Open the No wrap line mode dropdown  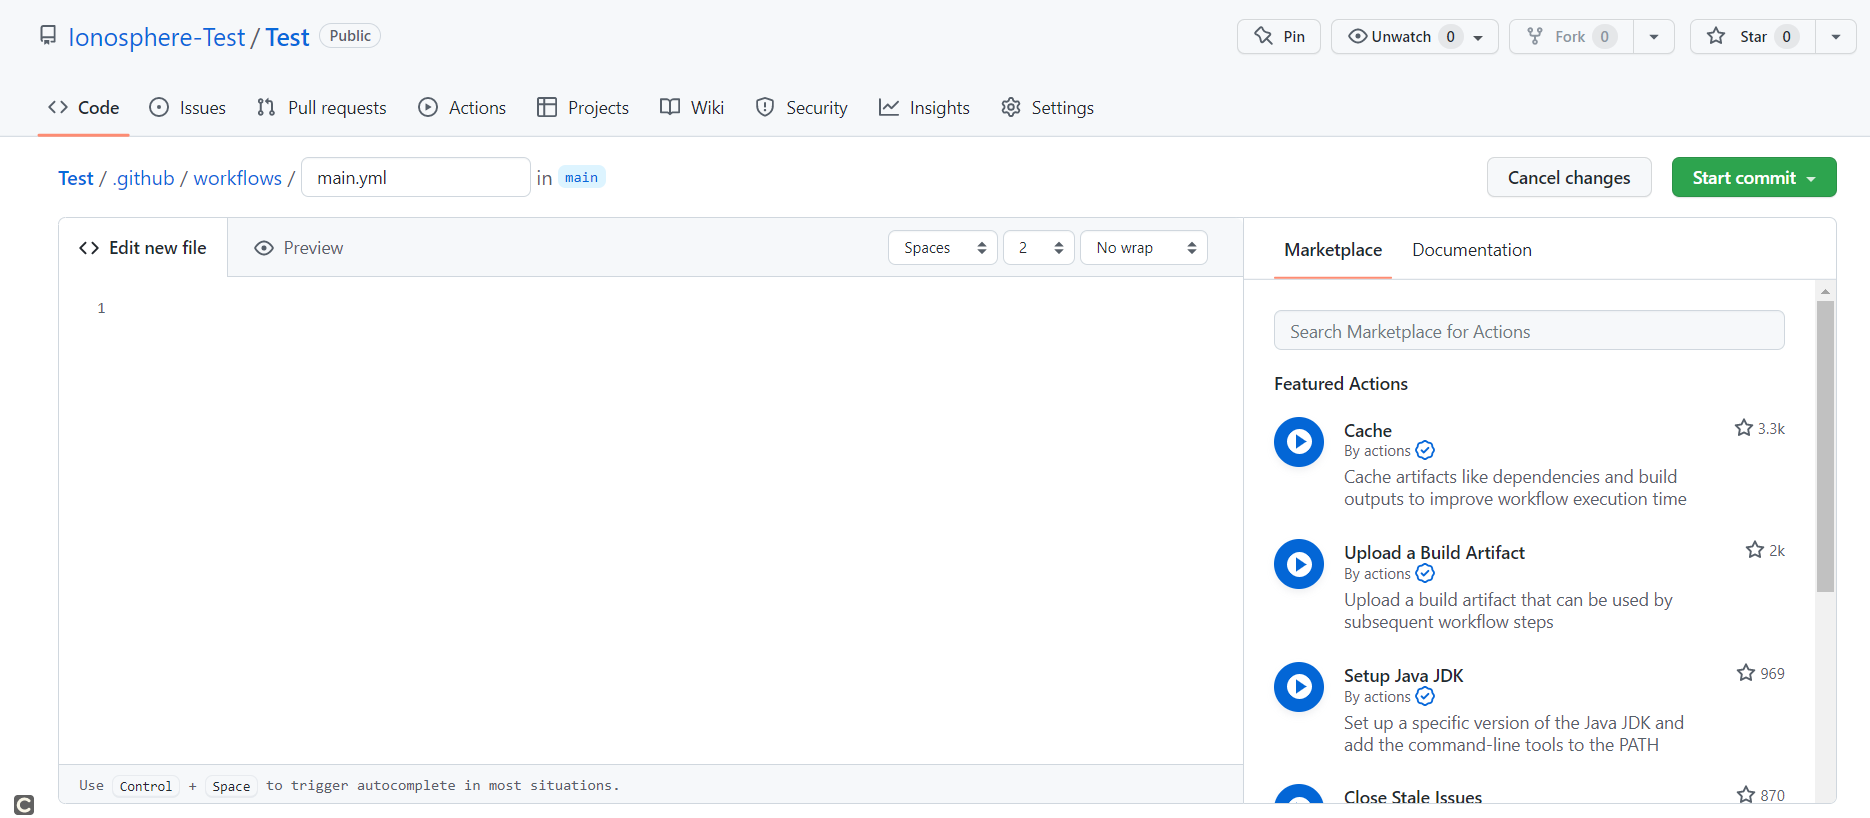click(x=1143, y=248)
